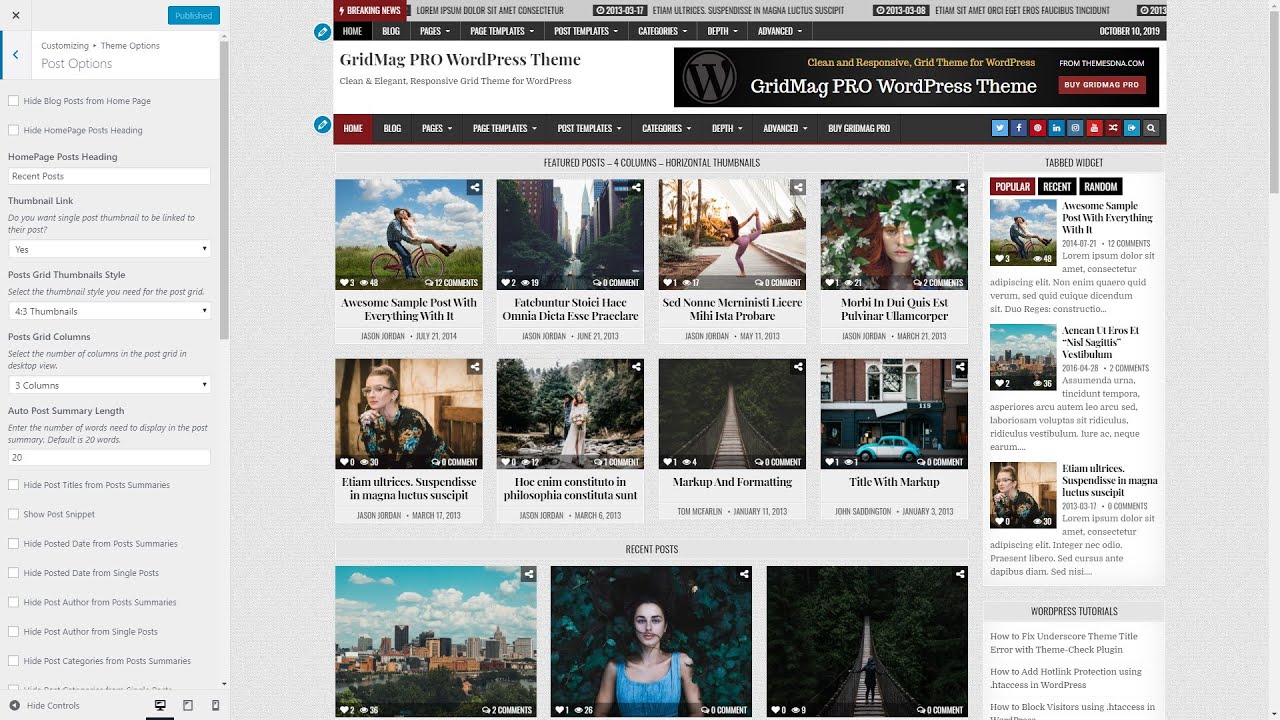The image size is (1280, 720).
Task: Expand Post Templates in primary menu
Action: (589, 128)
